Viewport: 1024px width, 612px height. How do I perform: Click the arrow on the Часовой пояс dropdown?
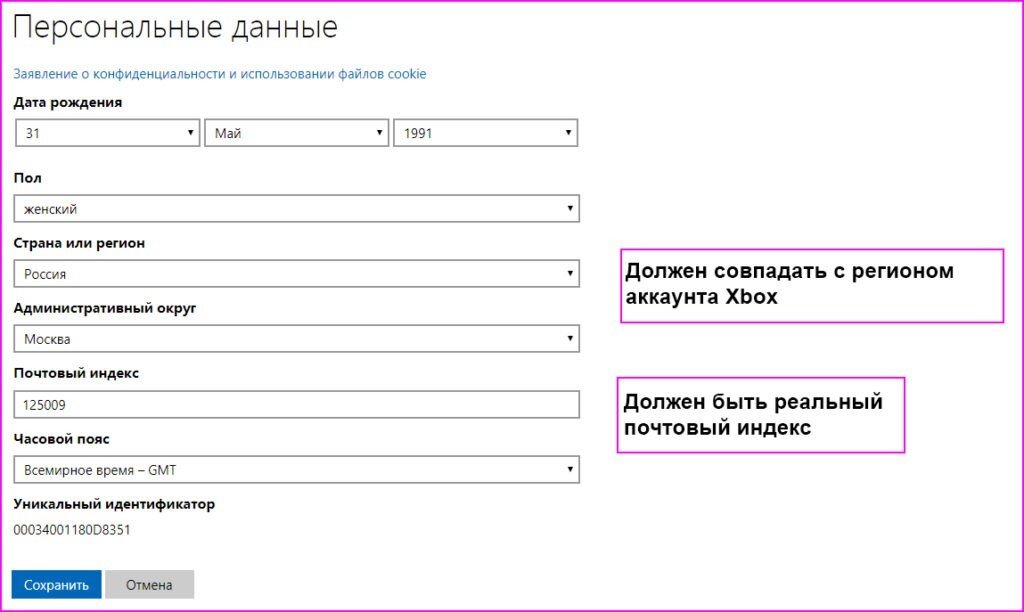pos(569,469)
